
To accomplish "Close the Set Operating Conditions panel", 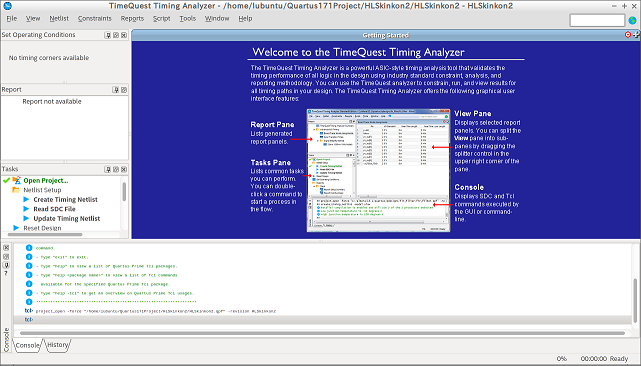I will pyautogui.click(x=124, y=35).
